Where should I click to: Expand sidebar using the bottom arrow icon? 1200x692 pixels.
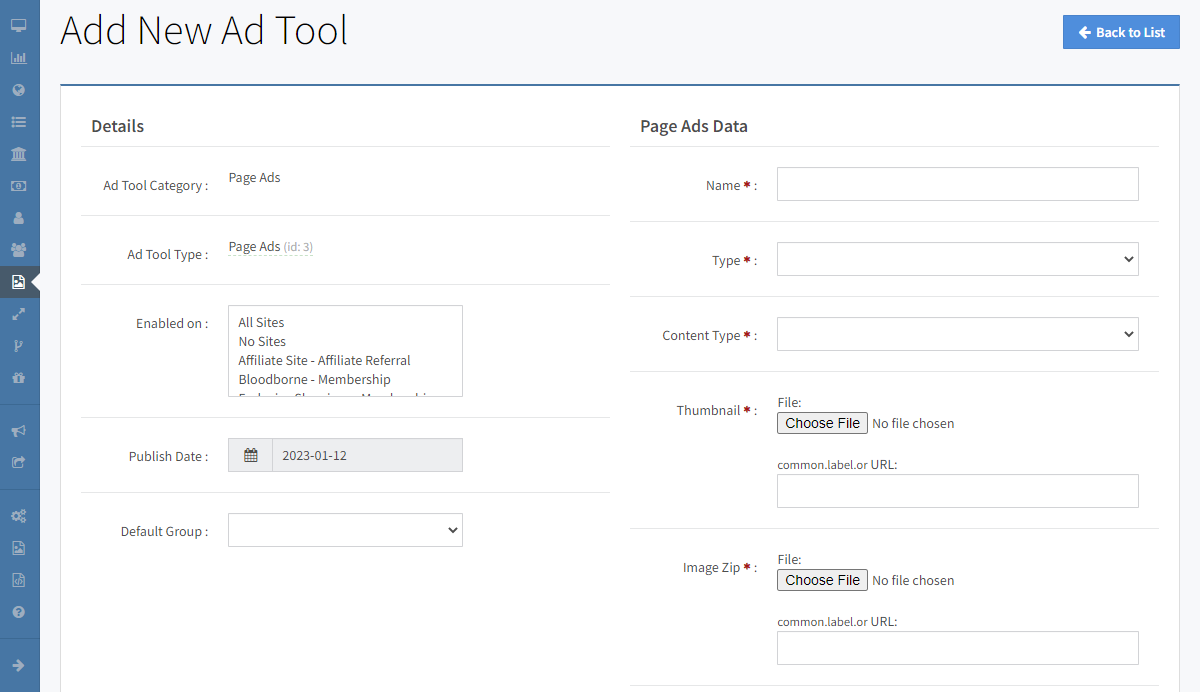[18, 665]
